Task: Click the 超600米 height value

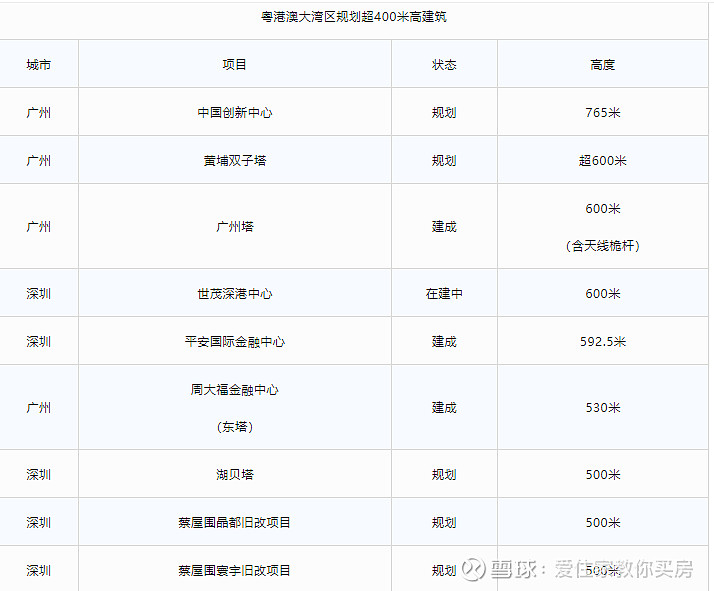Action: click(602, 160)
